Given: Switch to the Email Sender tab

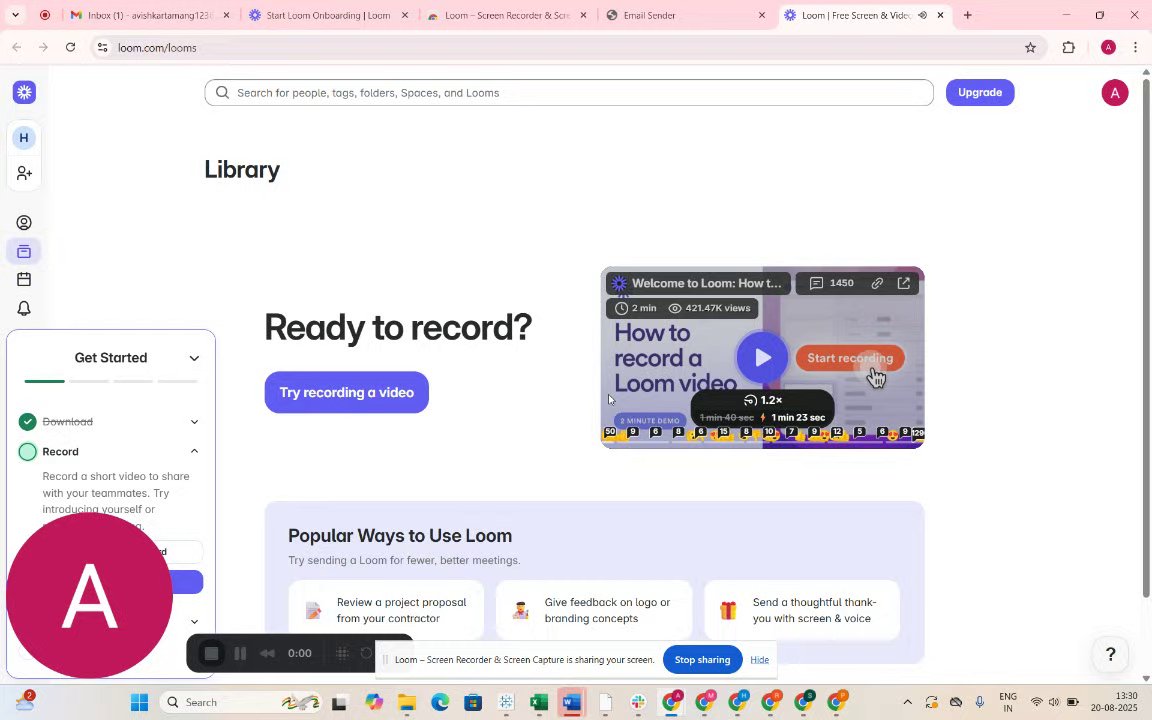Looking at the screenshot, I should click(685, 15).
